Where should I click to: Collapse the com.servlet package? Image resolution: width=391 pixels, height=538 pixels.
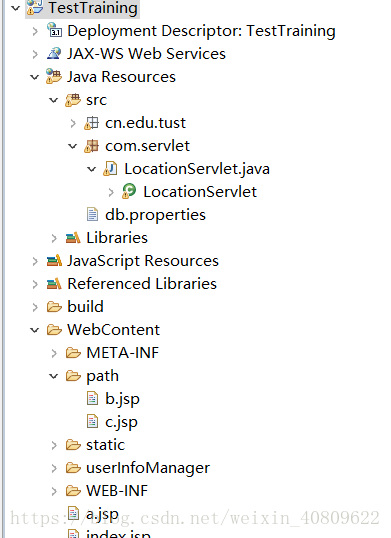[72, 146]
